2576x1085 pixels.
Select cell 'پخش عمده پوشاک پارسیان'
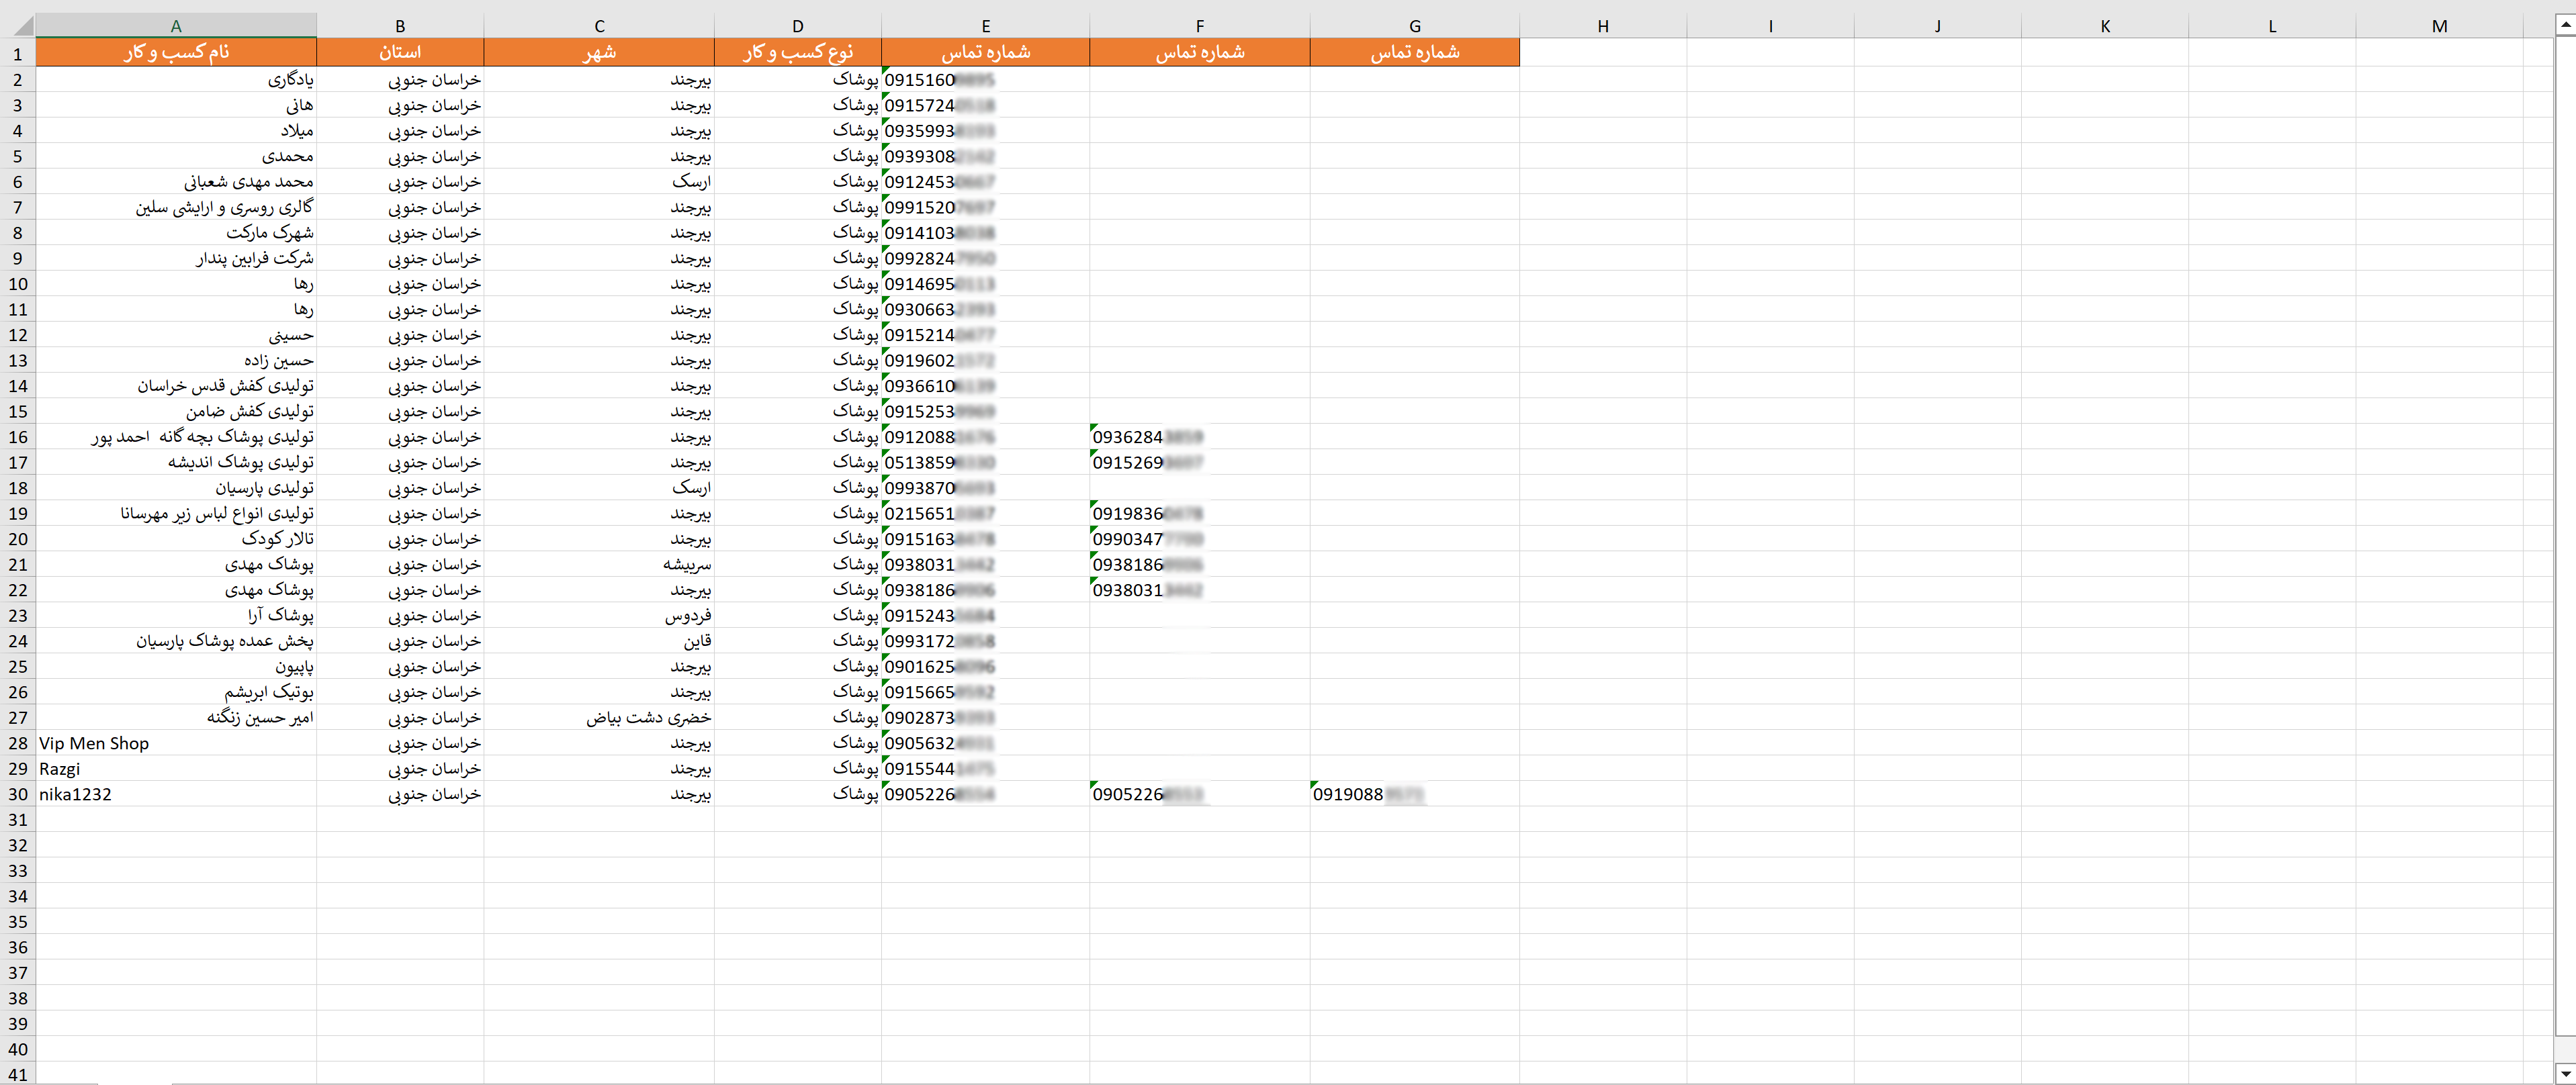click(x=176, y=641)
